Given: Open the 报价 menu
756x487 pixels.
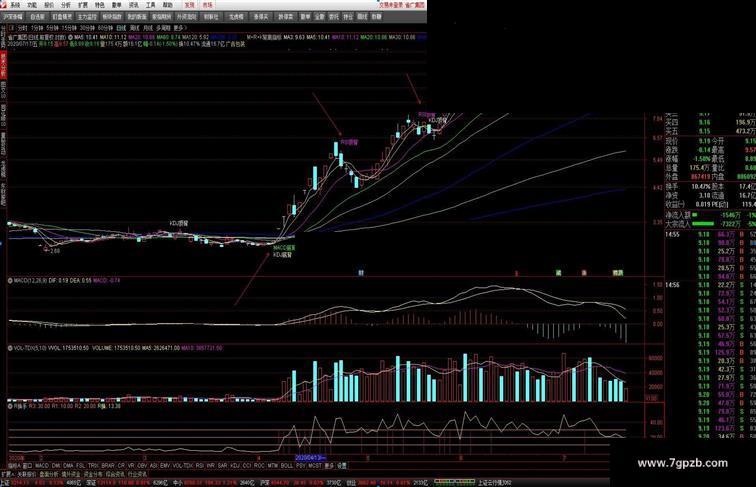Looking at the screenshot, I should pyautogui.click(x=49, y=5).
